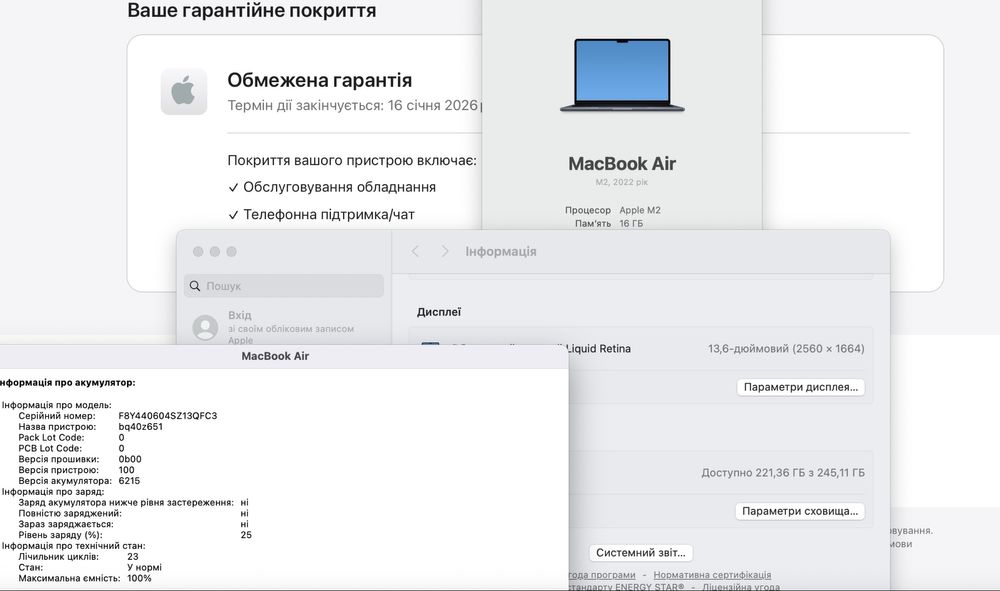
Task: Click the Інформація про технічний стан heading
Action: 73,546
